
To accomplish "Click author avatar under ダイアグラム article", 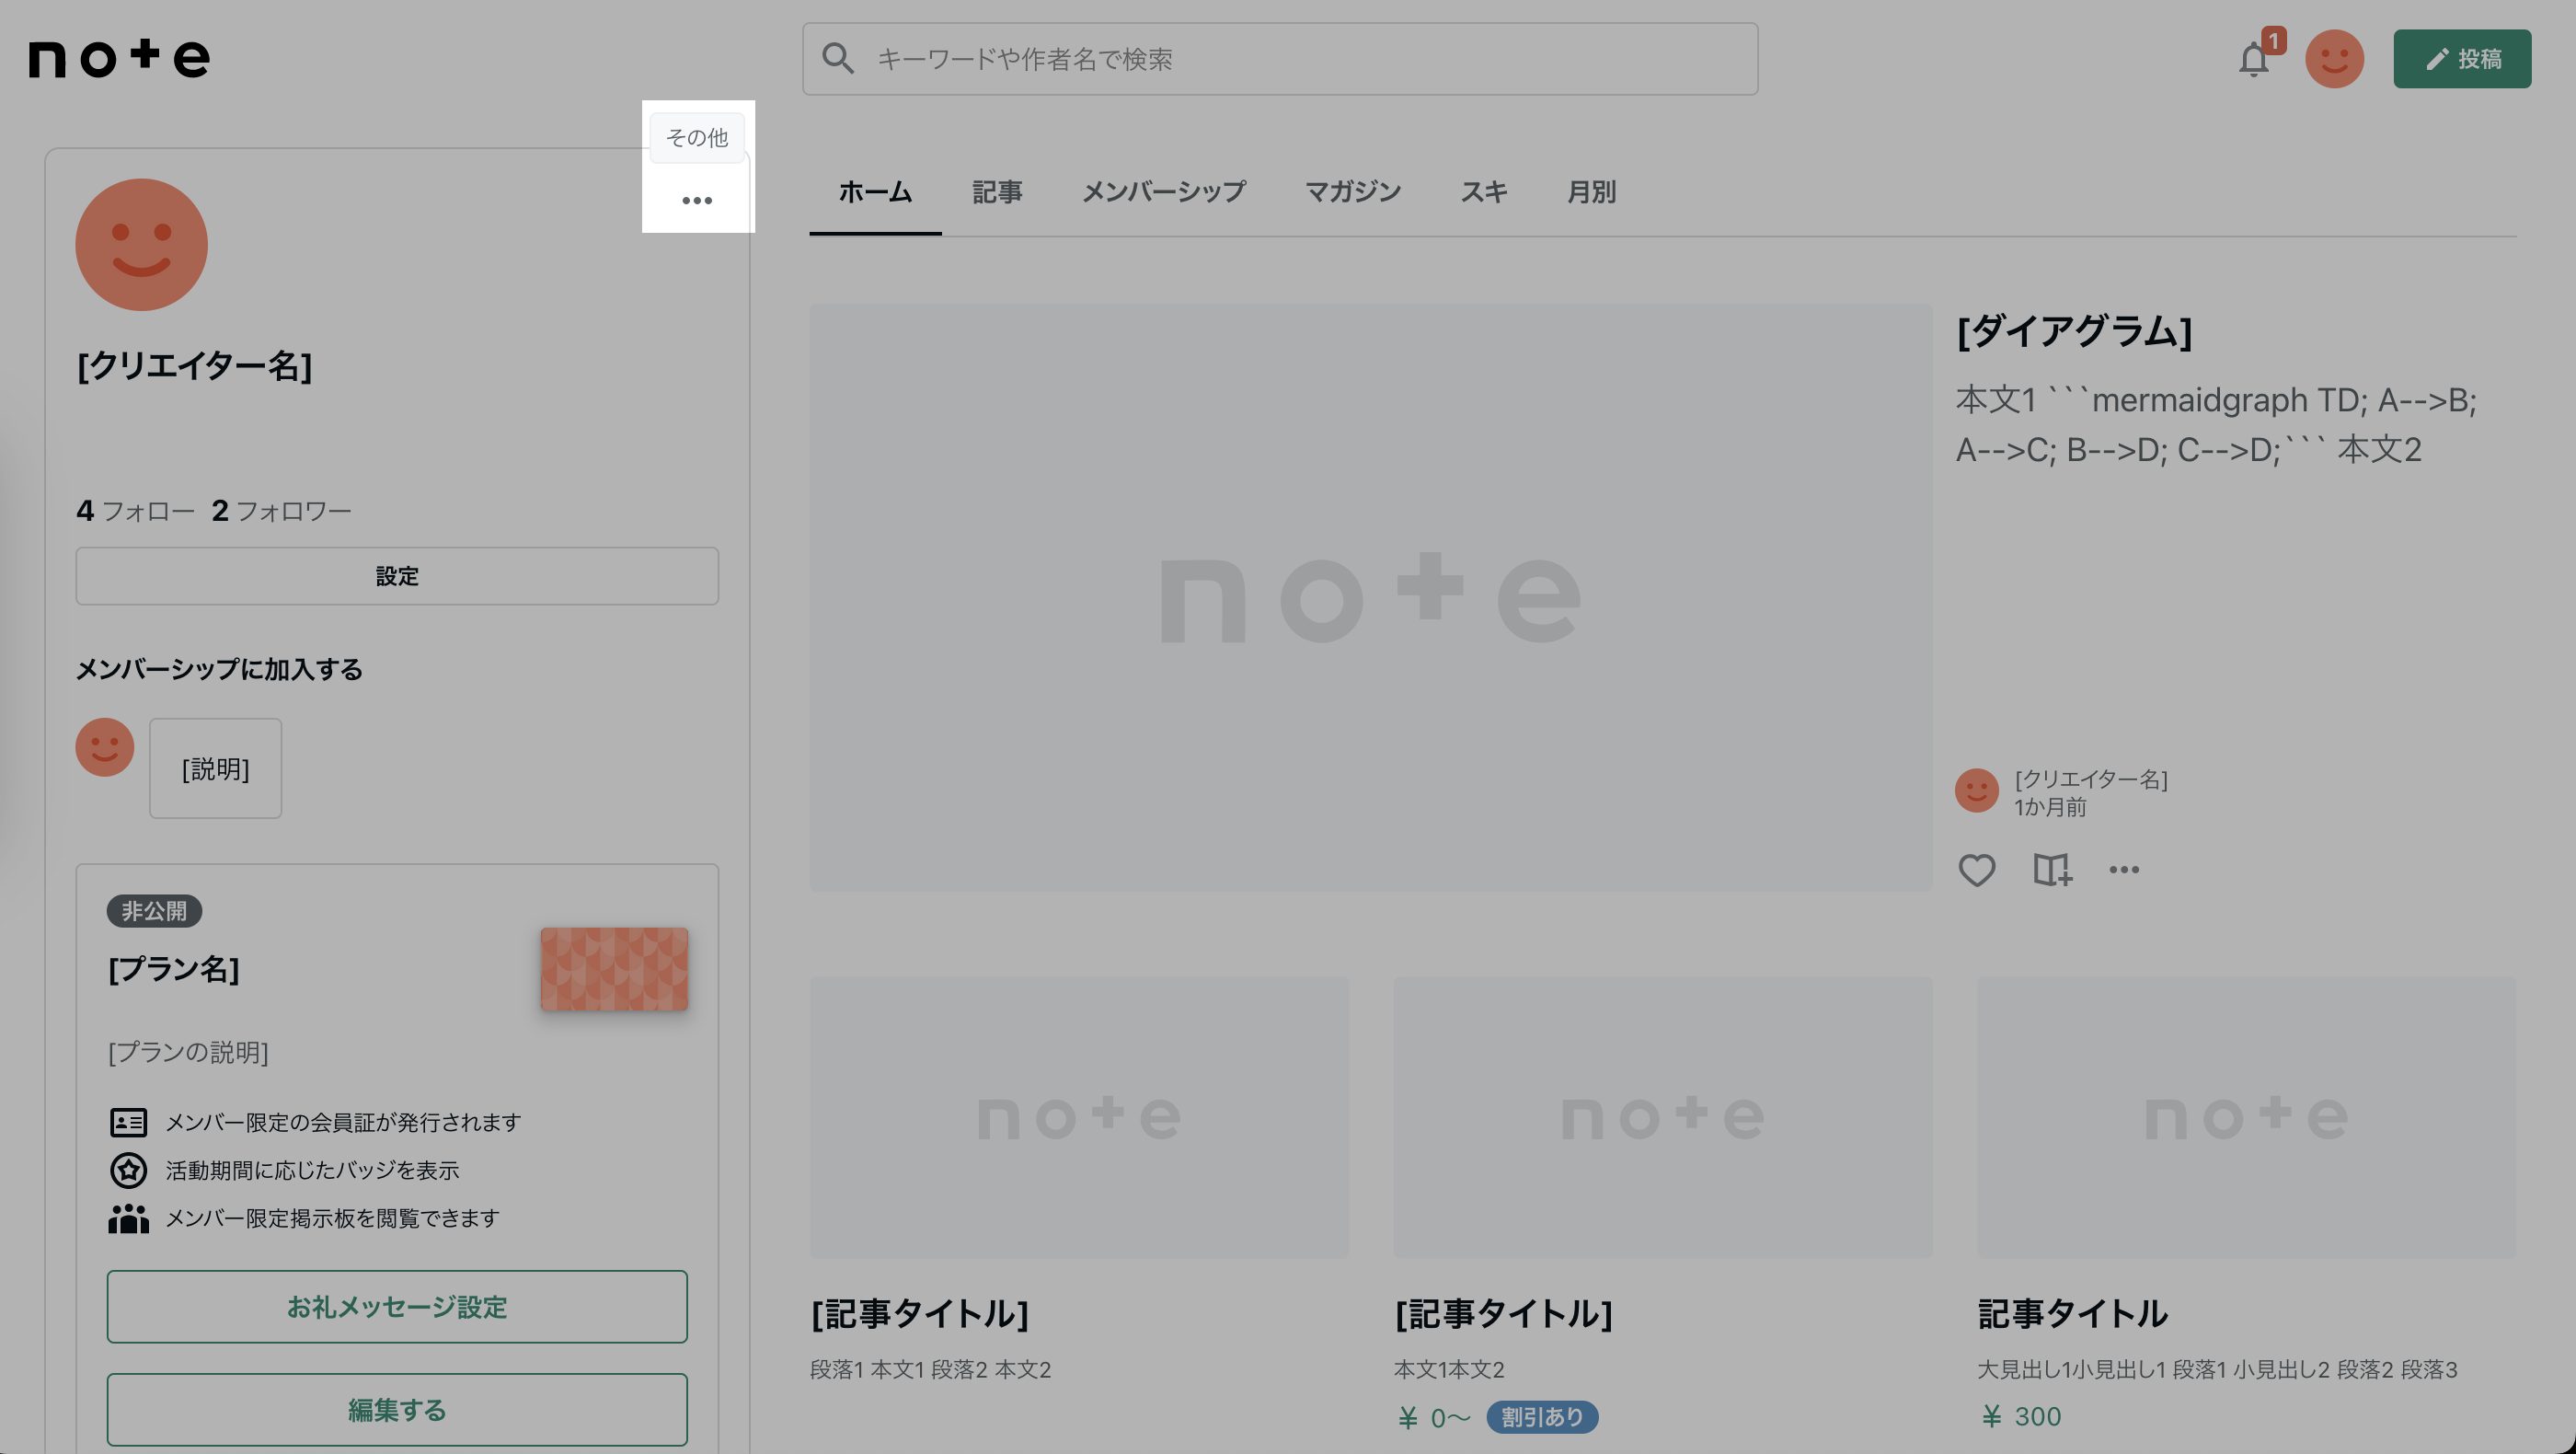I will coord(1976,791).
